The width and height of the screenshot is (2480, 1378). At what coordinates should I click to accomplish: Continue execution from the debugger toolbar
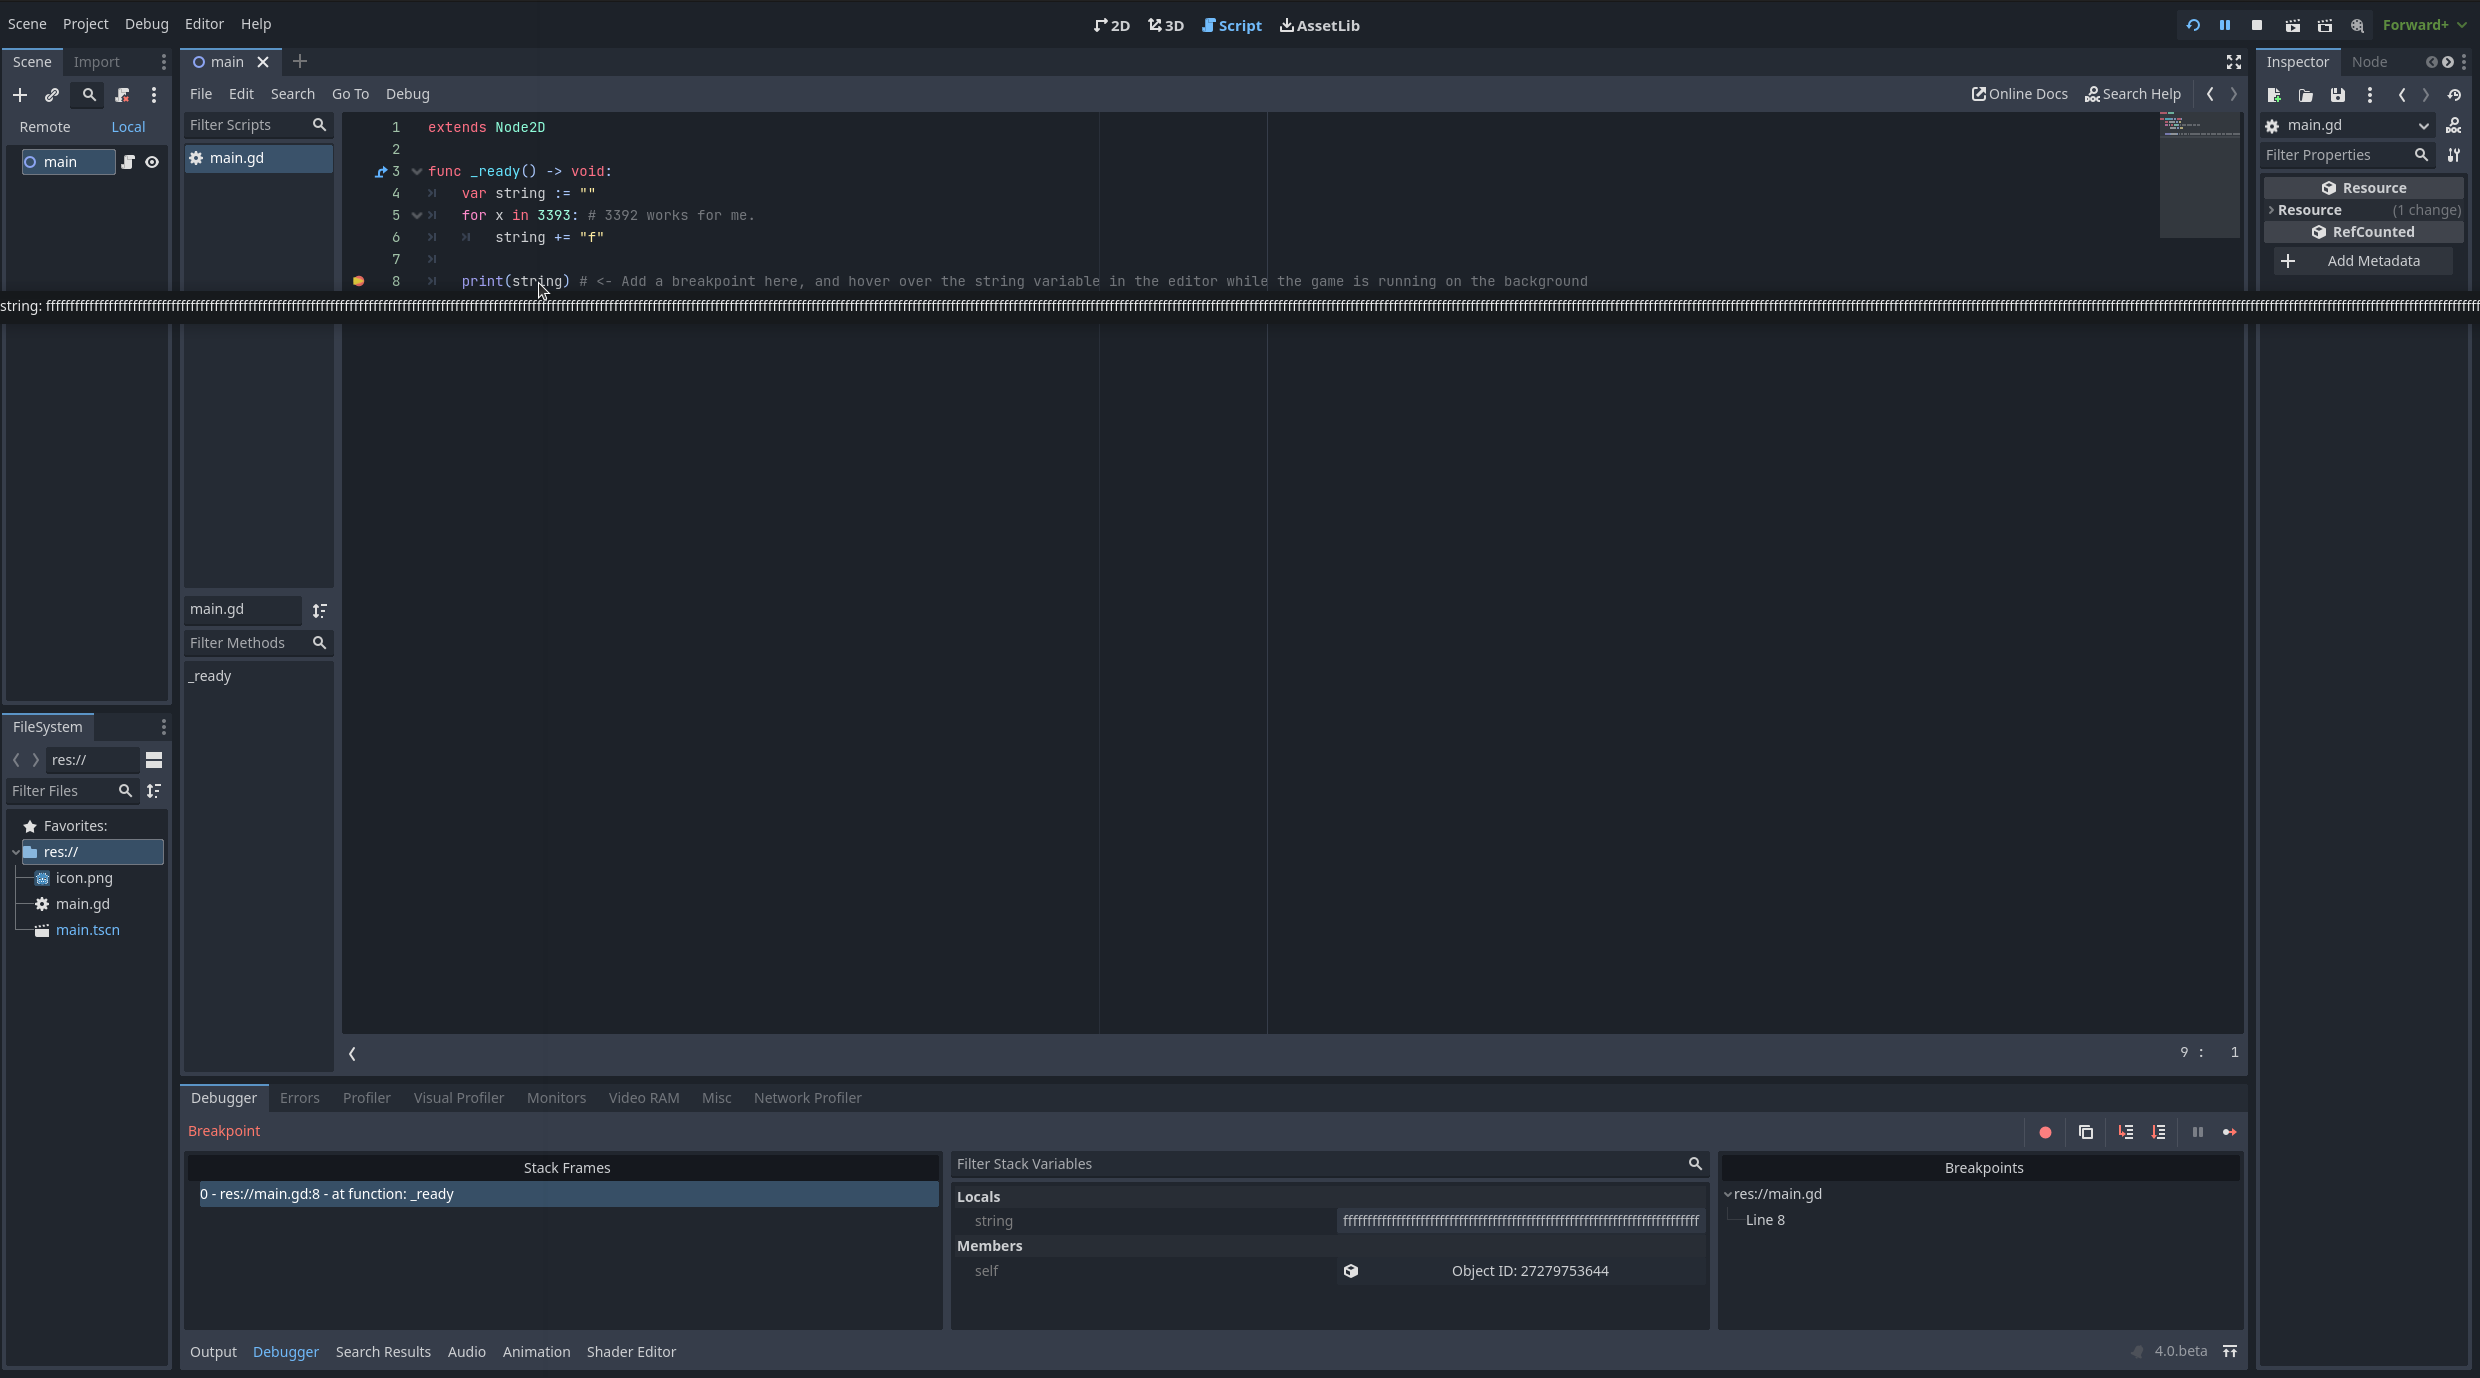pyautogui.click(x=2231, y=1132)
